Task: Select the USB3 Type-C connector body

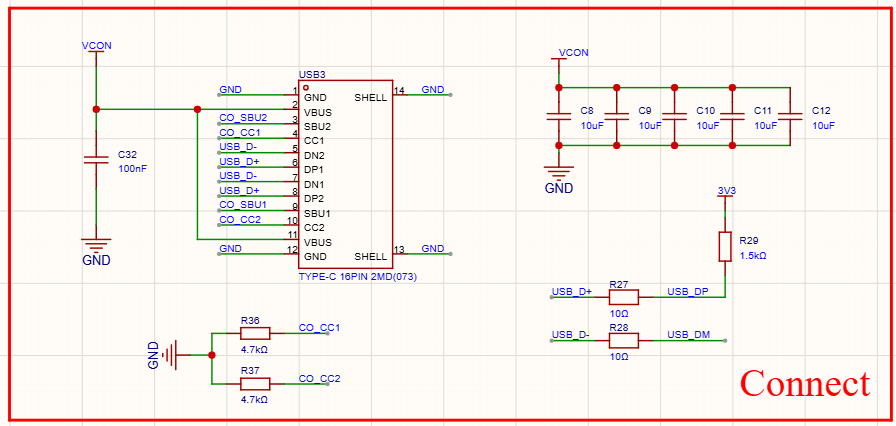Action: tap(345, 175)
